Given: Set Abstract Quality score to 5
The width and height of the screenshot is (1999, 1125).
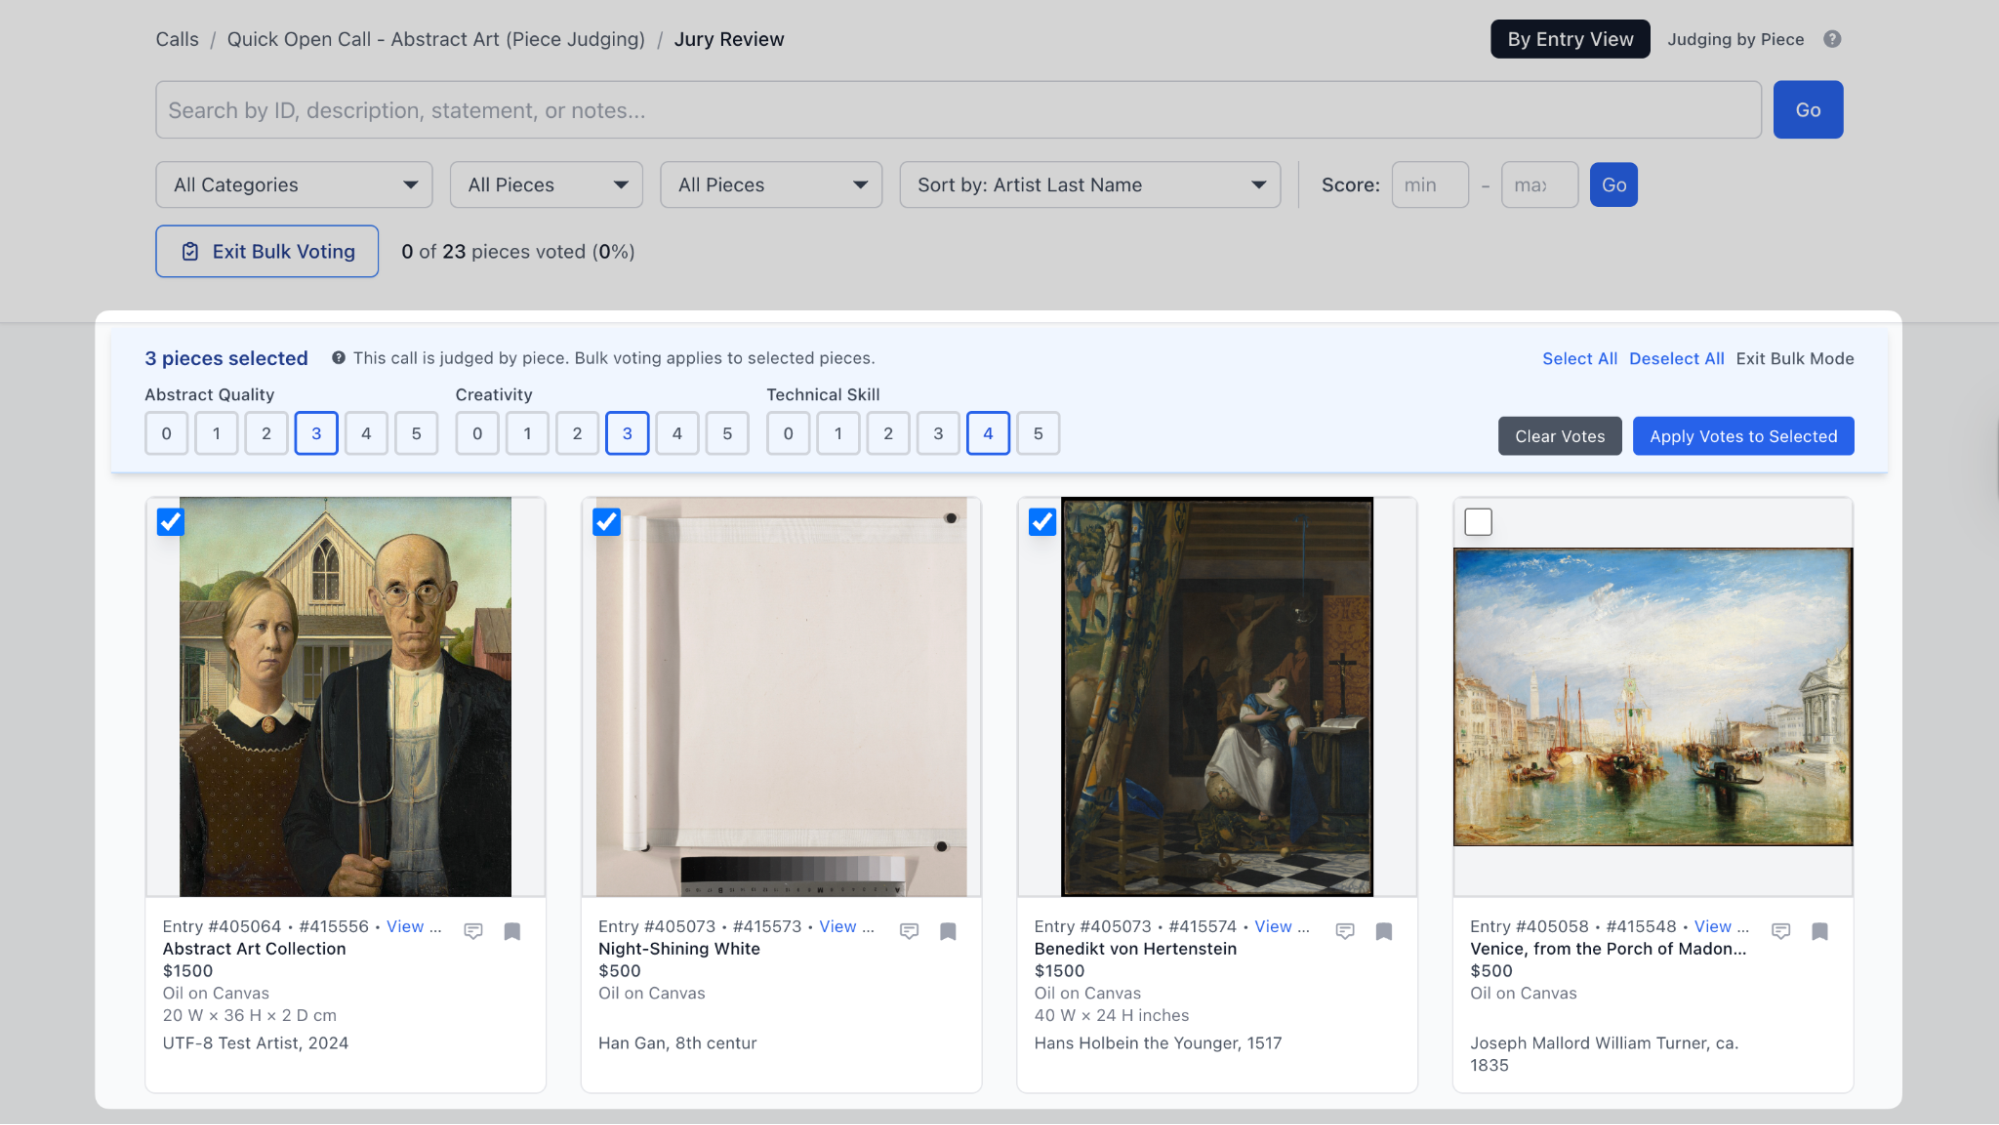Looking at the screenshot, I should [x=416, y=434].
